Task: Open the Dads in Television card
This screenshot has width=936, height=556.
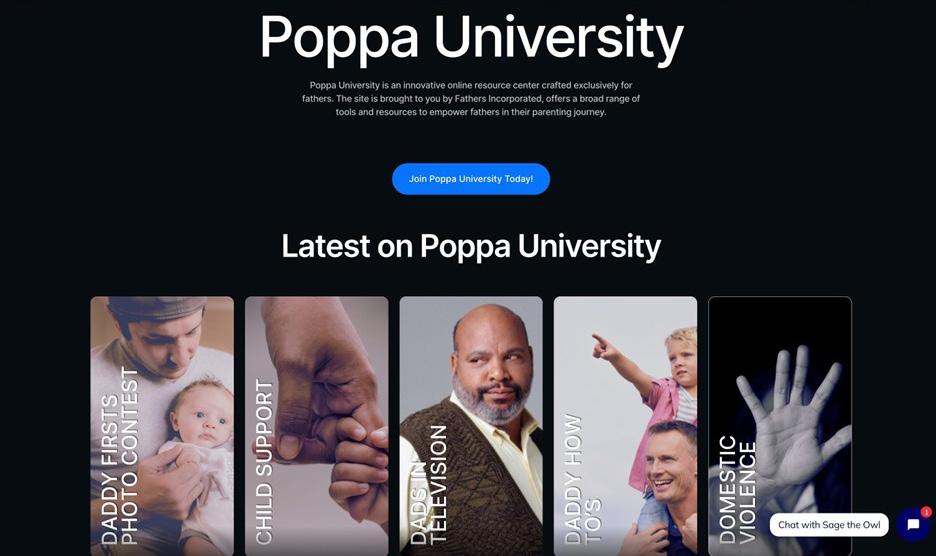Action: click(471, 426)
